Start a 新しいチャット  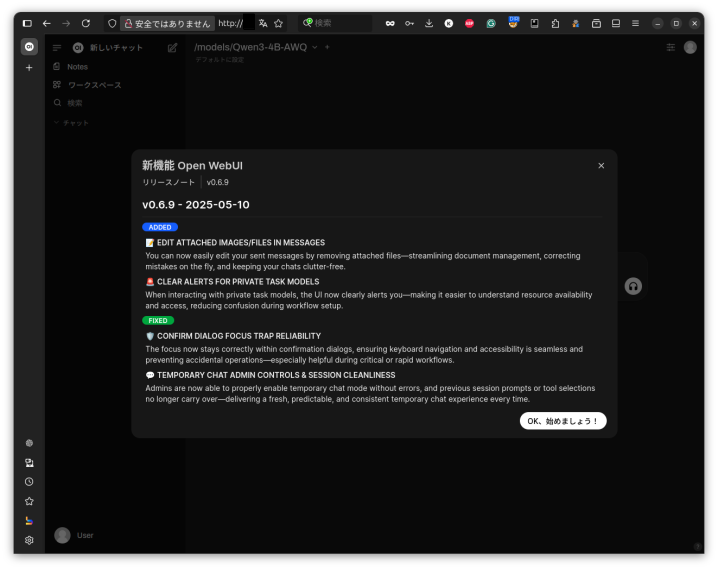[116, 48]
